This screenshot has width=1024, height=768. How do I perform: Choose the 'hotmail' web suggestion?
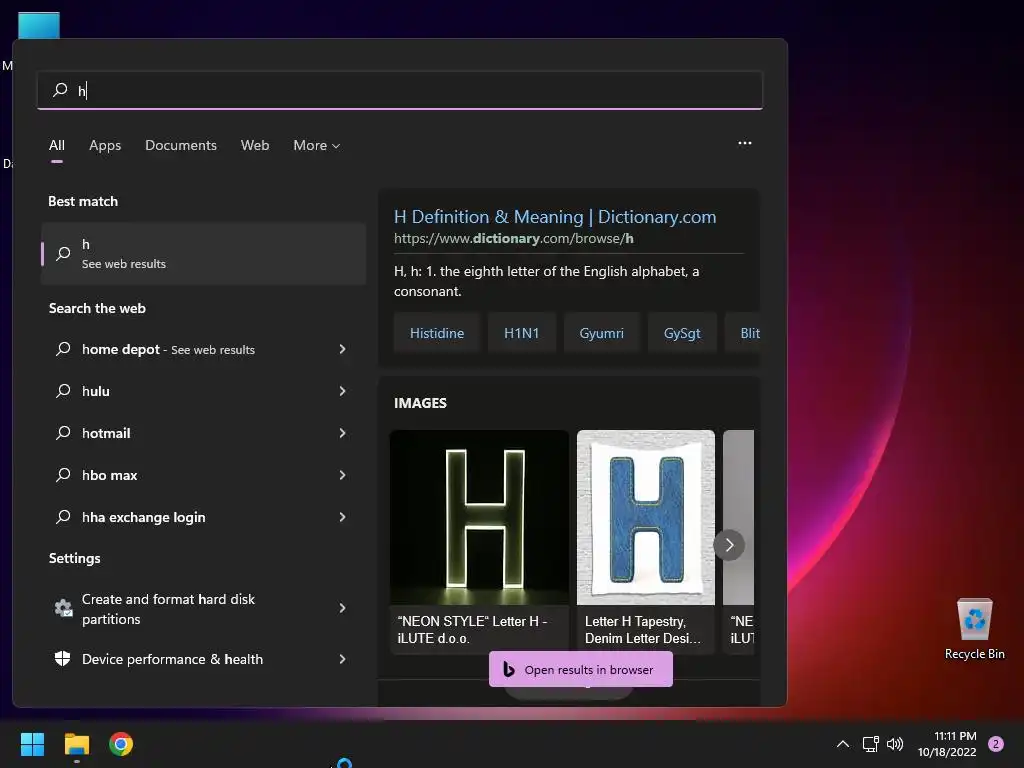203,433
